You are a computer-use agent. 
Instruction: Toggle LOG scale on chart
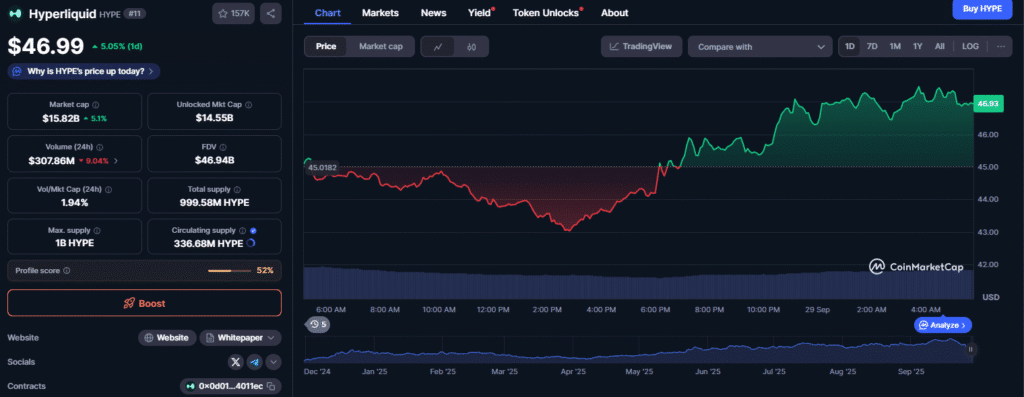(970, 46)
